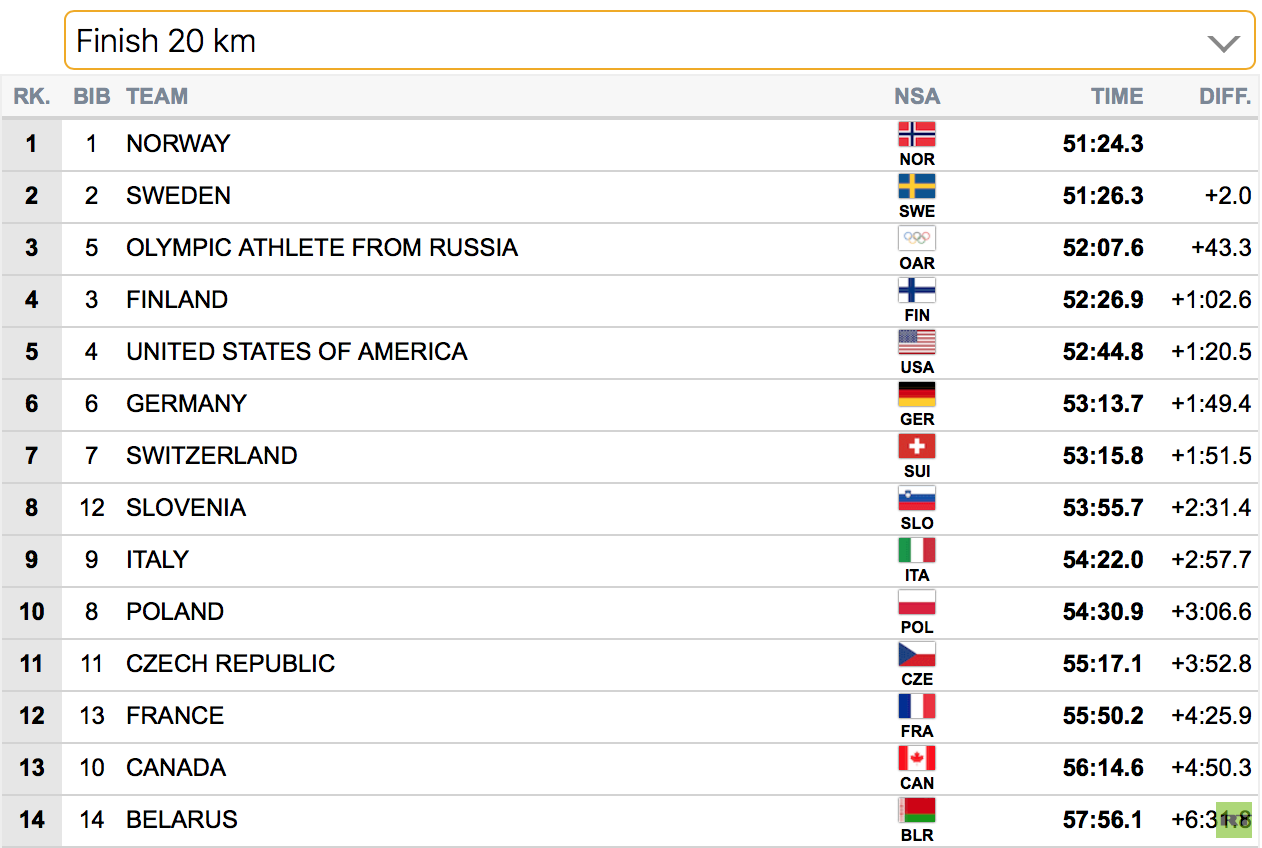The width and height of the screenshot is (1262, 848).
Task: Select the CZECH REPUBLIC team name
Action: tap(231, 663)
